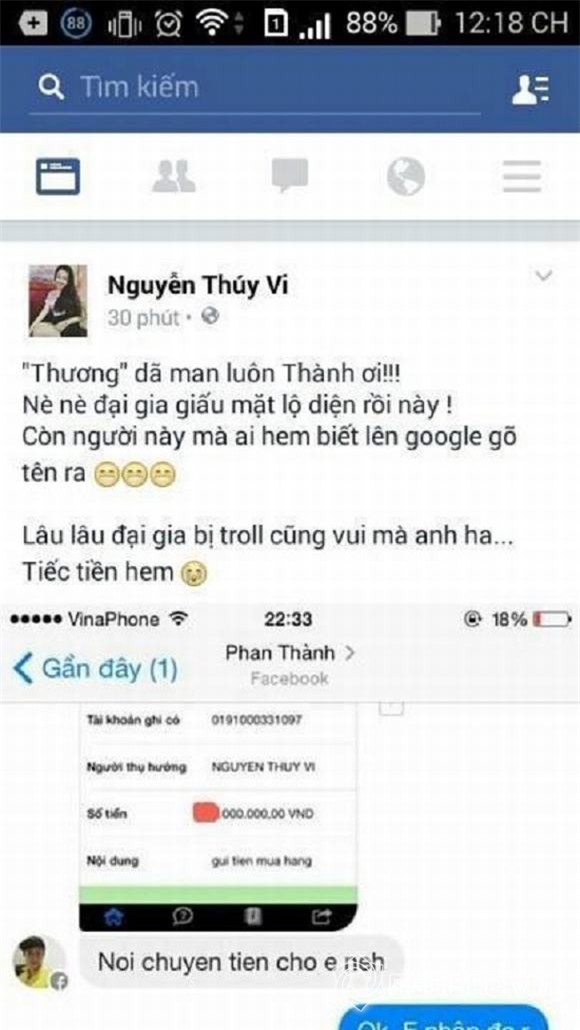Viewport: 580px width, 1030px height.
Task: Tap the search magnifier icon
Action: (x=51, y=87)
